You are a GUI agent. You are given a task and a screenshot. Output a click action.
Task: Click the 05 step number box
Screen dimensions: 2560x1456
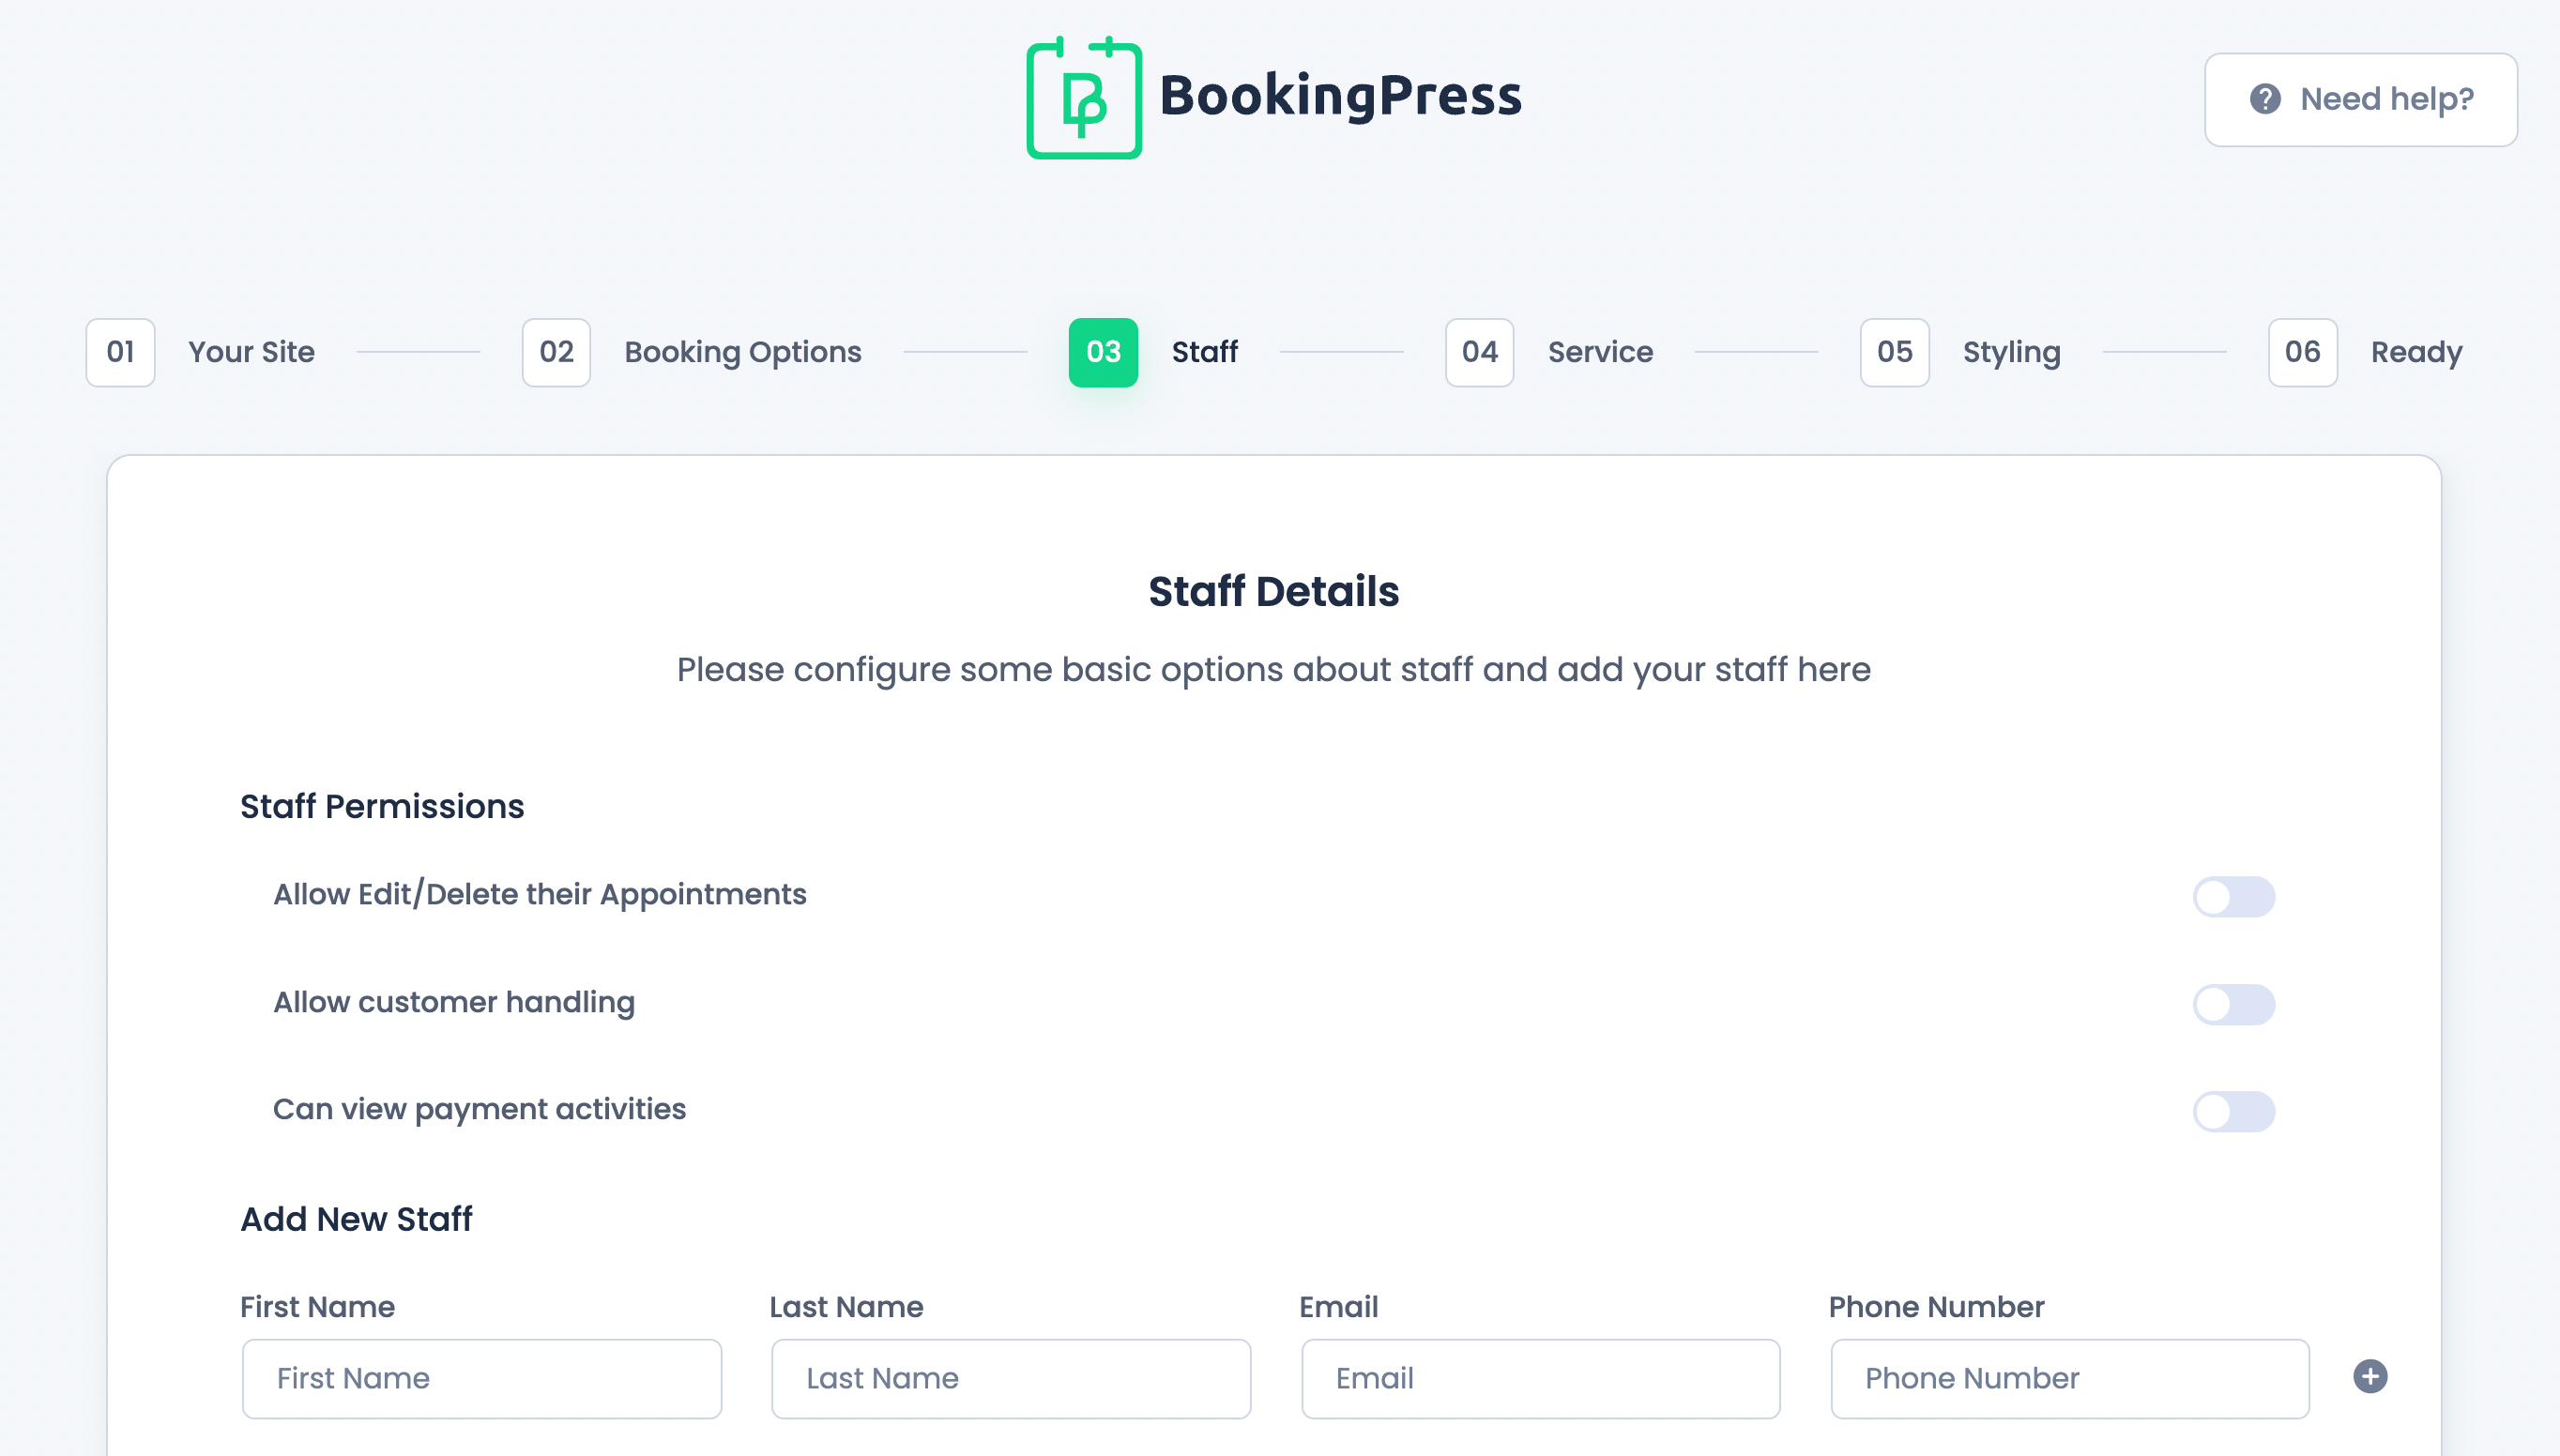pyautogui.click(x=1894, y=352)
